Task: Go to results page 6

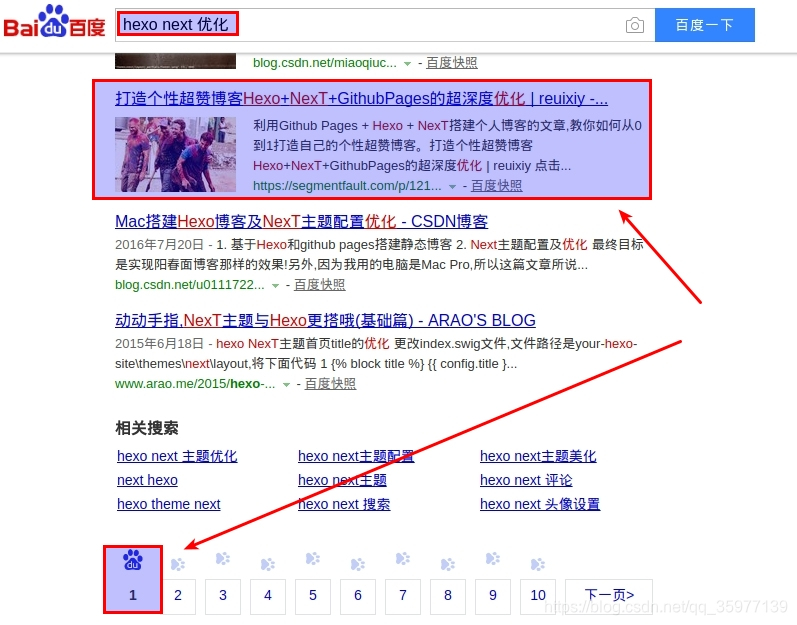Action: pos(358,597)
